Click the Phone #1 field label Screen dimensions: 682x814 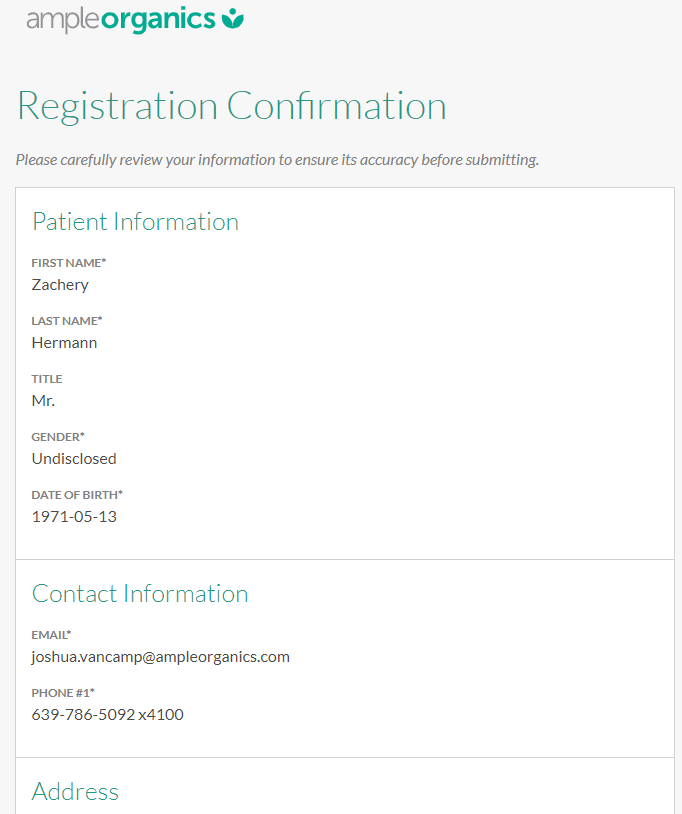pyautogui.click(x=63, y=693)
